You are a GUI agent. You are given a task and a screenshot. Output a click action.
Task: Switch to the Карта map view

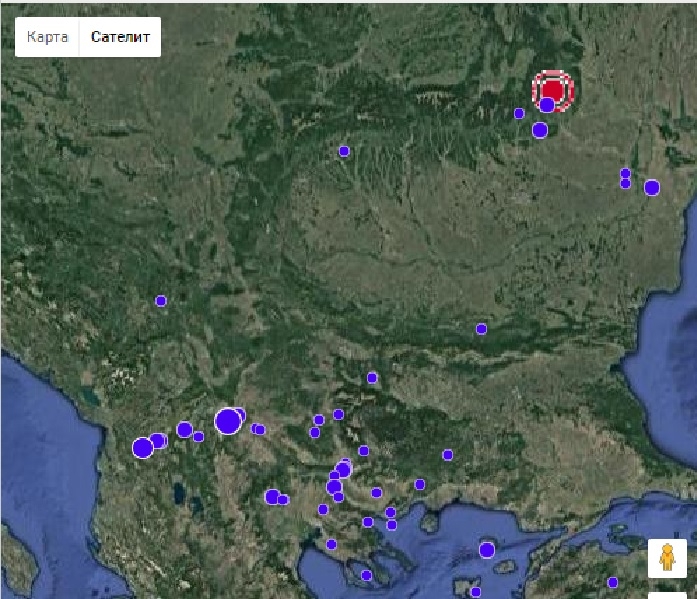click(x=47, y=37)
